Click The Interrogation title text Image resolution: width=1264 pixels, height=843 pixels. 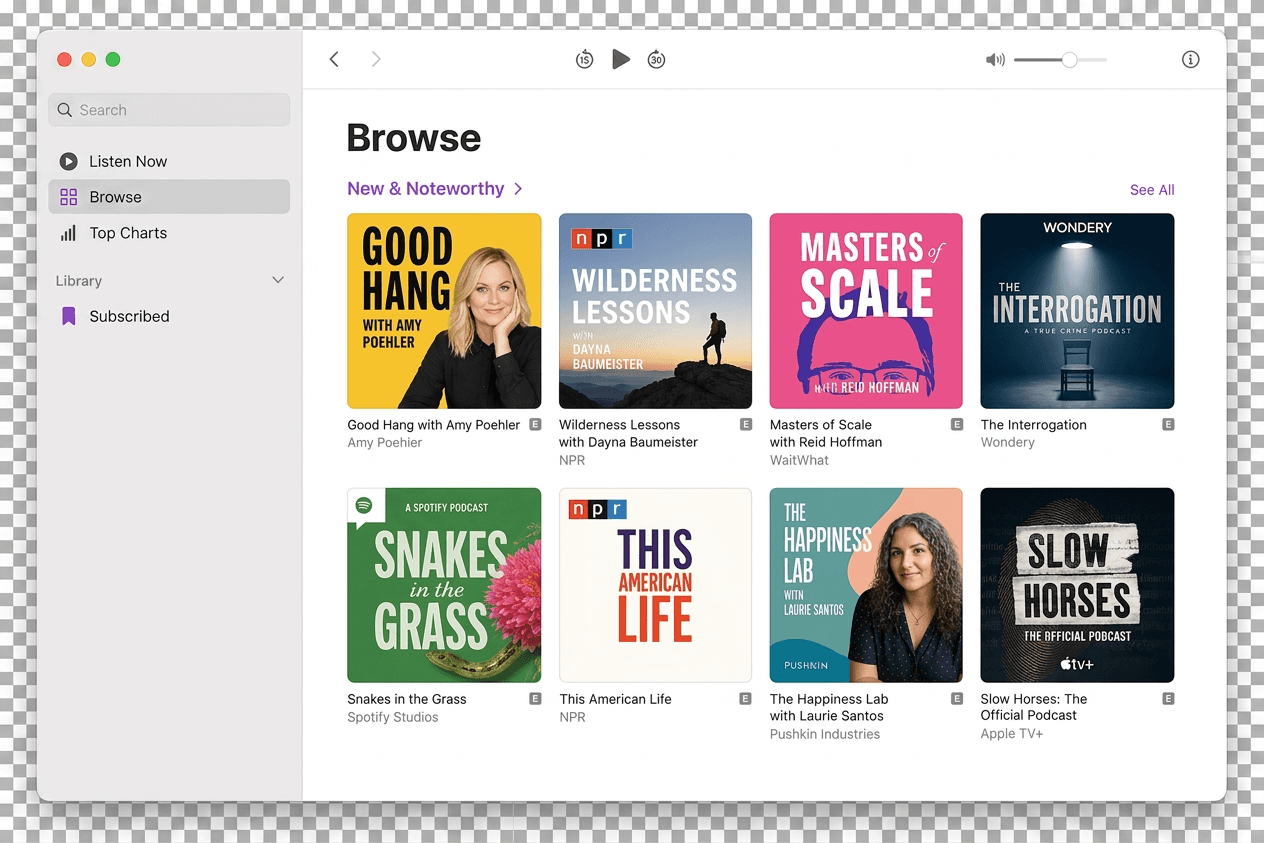(1033, 425)
